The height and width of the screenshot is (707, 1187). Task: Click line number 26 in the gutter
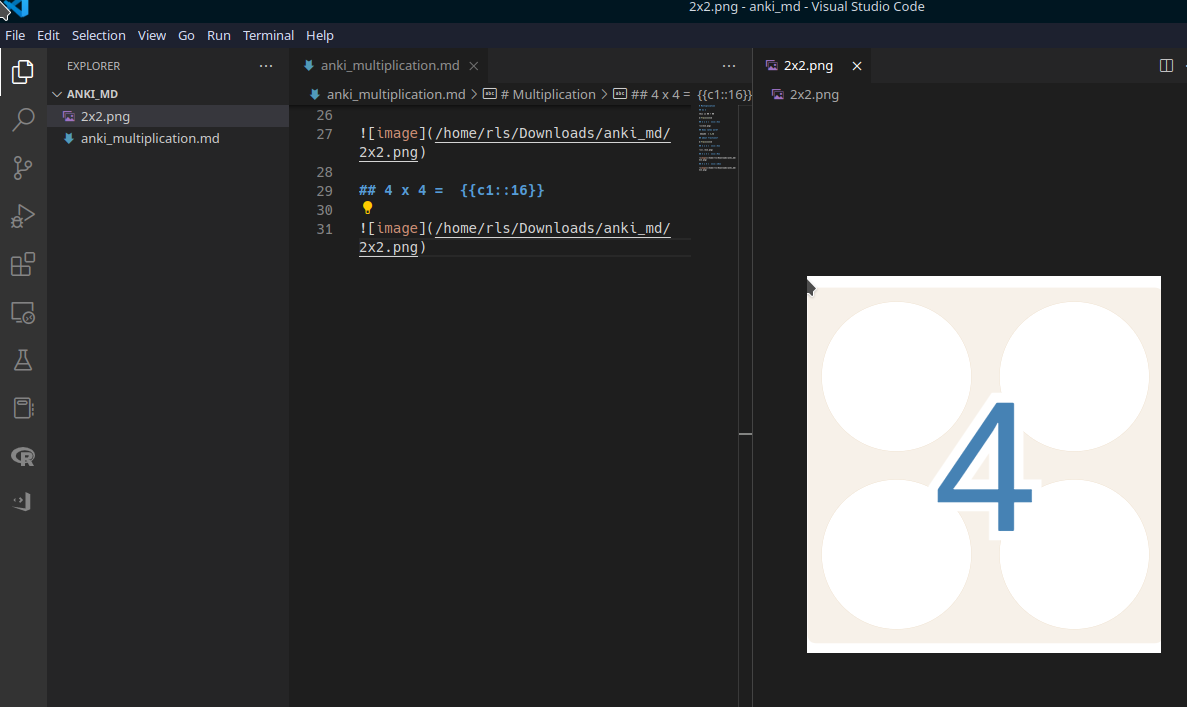click(325, 115)
